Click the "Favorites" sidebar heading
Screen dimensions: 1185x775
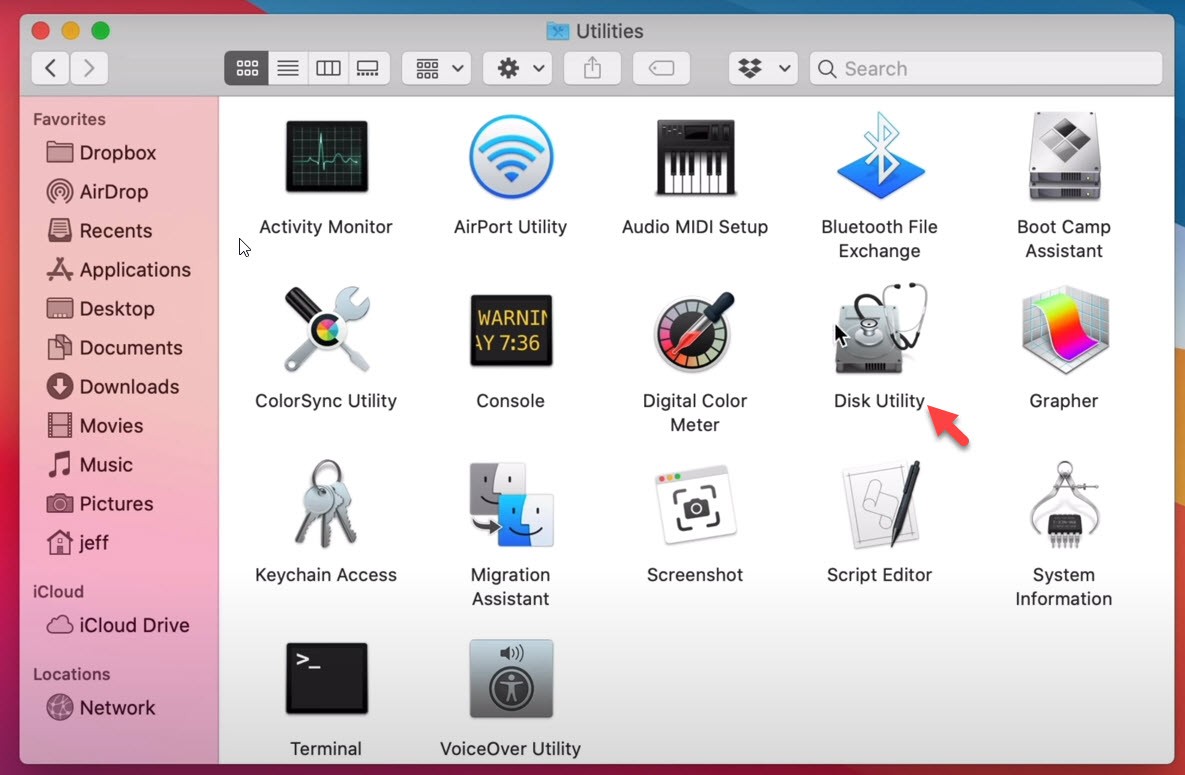[x=70, y=119]
